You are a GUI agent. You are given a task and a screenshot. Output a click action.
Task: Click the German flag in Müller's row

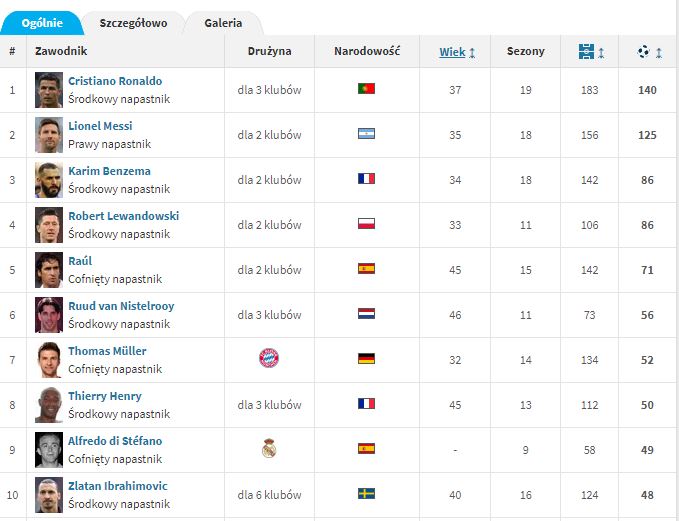(366, 359)
